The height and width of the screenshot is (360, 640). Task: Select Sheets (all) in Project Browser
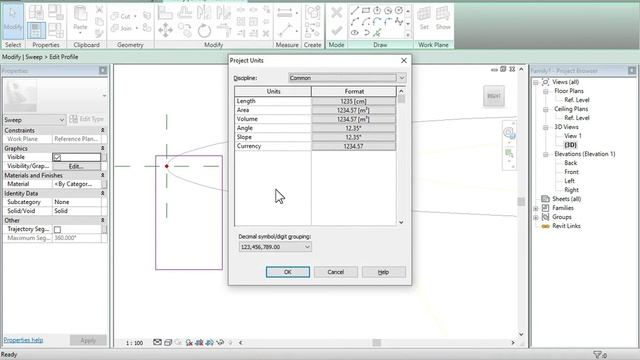tap(567, 199)
